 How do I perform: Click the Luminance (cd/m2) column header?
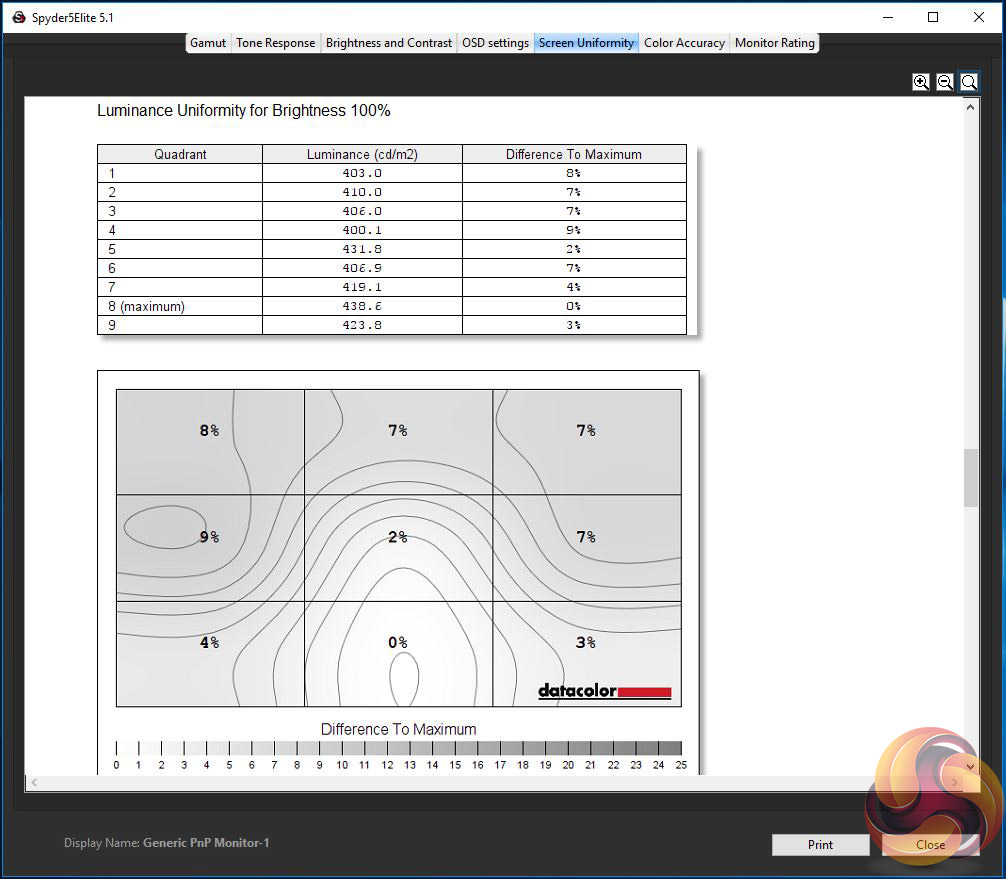[362, 154]
